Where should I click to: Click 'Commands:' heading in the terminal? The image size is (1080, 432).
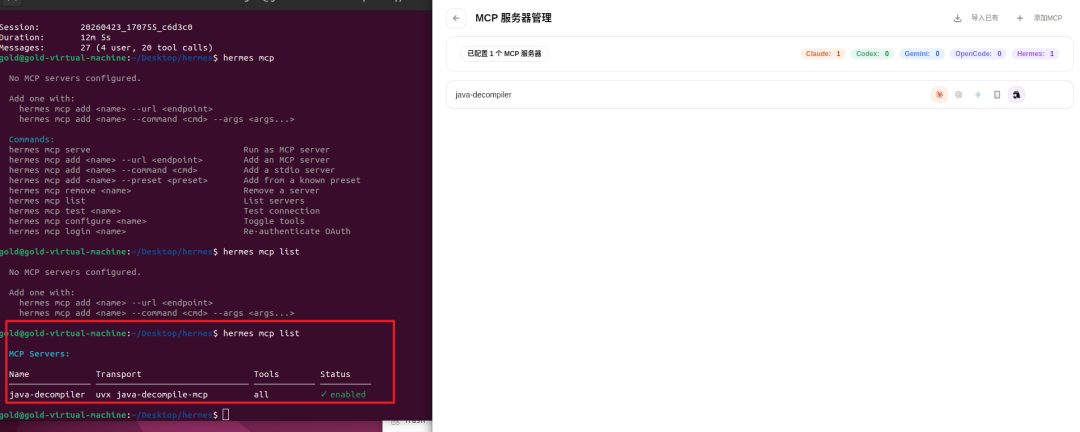point(32,139)
